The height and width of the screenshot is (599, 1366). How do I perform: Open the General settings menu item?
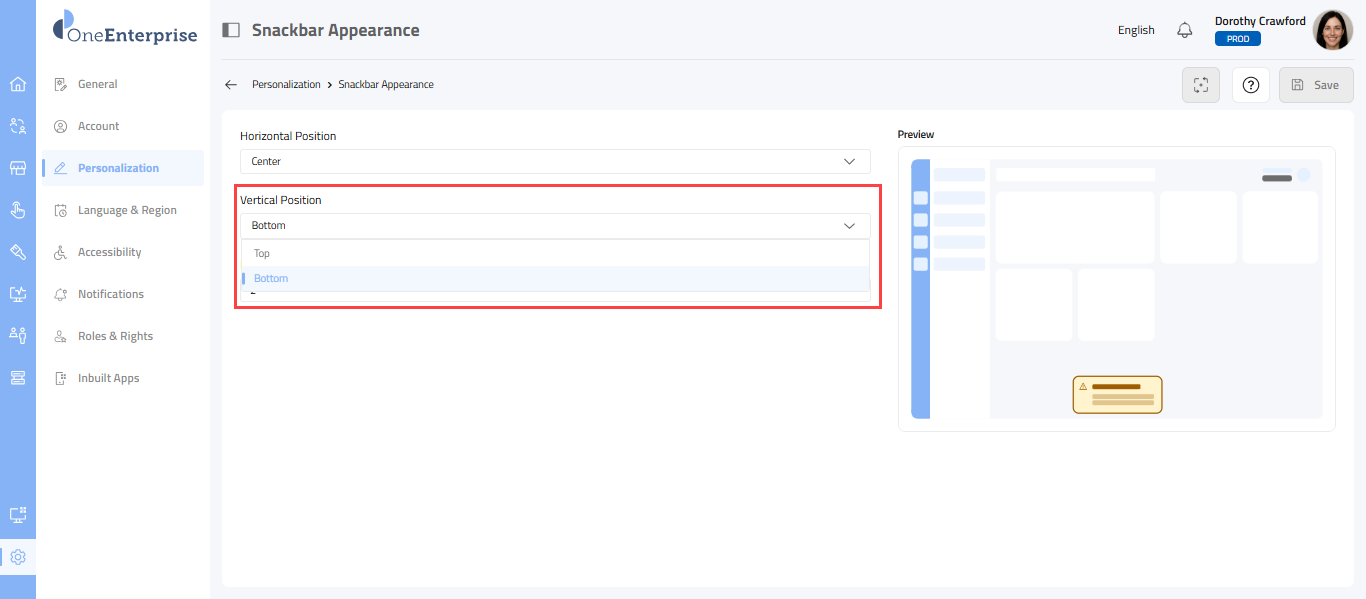[98, 84]
